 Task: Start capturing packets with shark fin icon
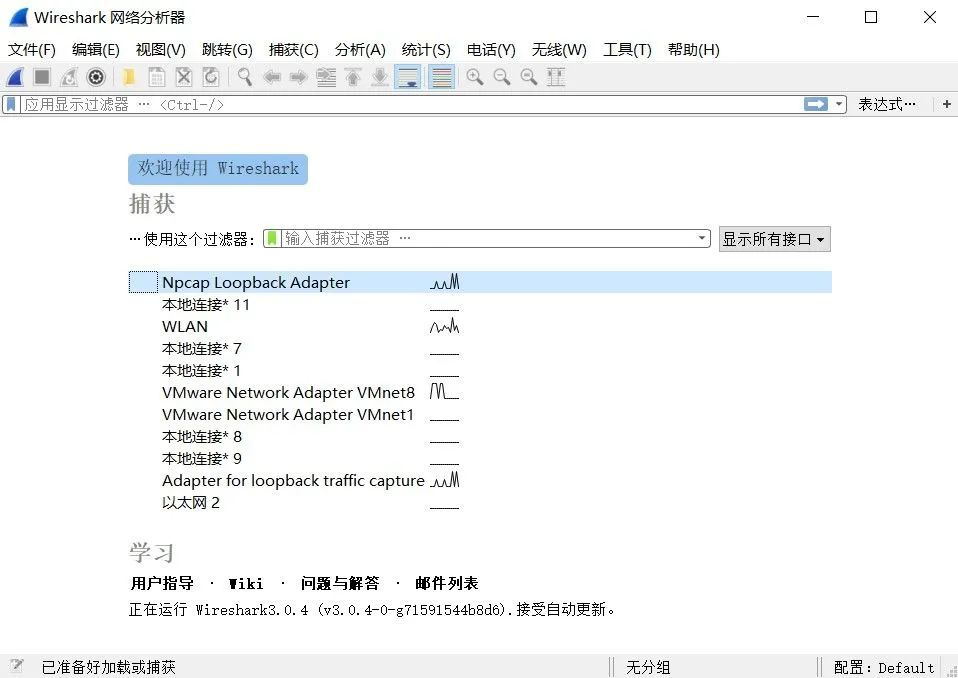point(15,77)
